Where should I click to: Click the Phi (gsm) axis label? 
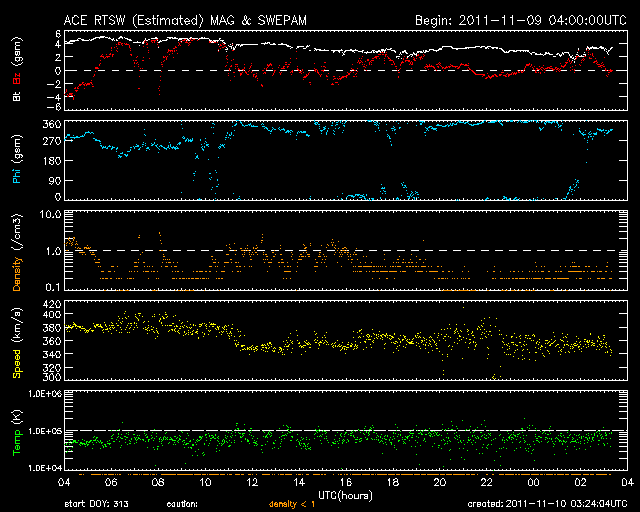(x=17, y=162)
